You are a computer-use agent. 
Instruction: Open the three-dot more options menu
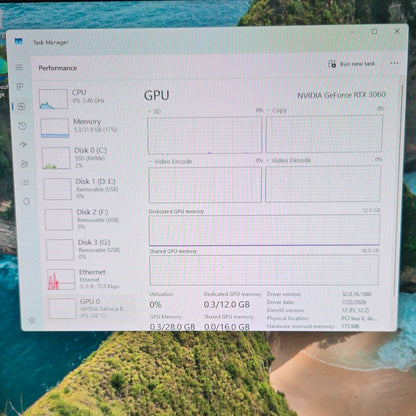[394, 63]
